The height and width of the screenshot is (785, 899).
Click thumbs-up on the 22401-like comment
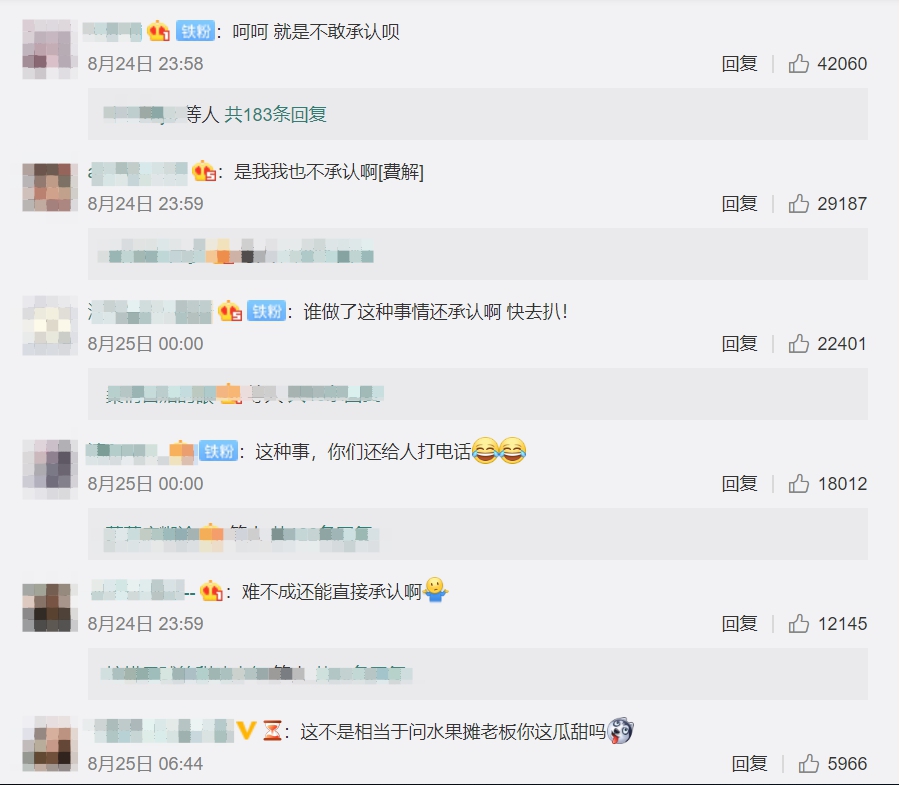tap(799, 343)
